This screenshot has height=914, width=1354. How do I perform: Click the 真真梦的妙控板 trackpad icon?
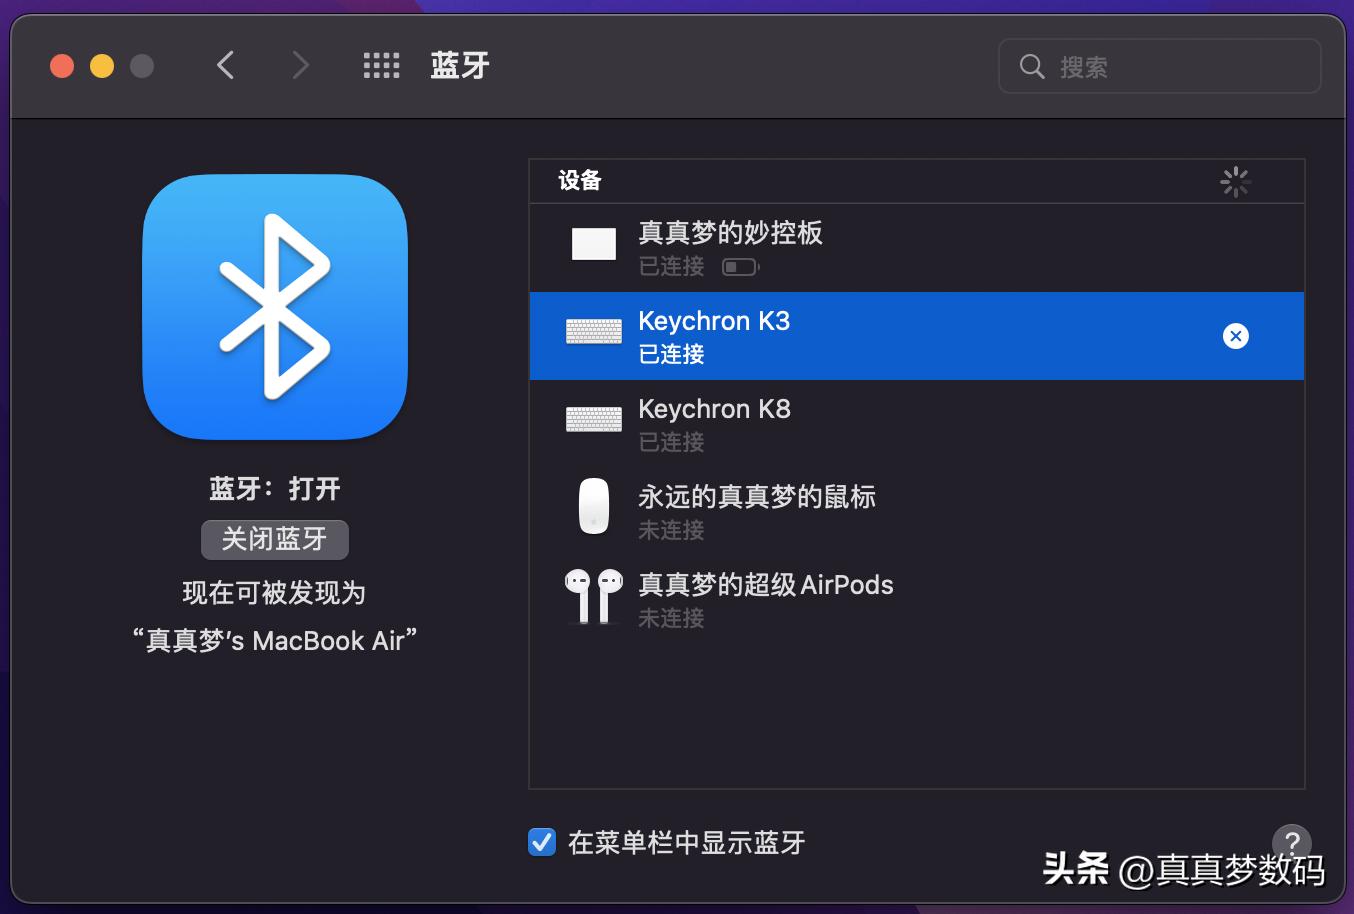593,243
